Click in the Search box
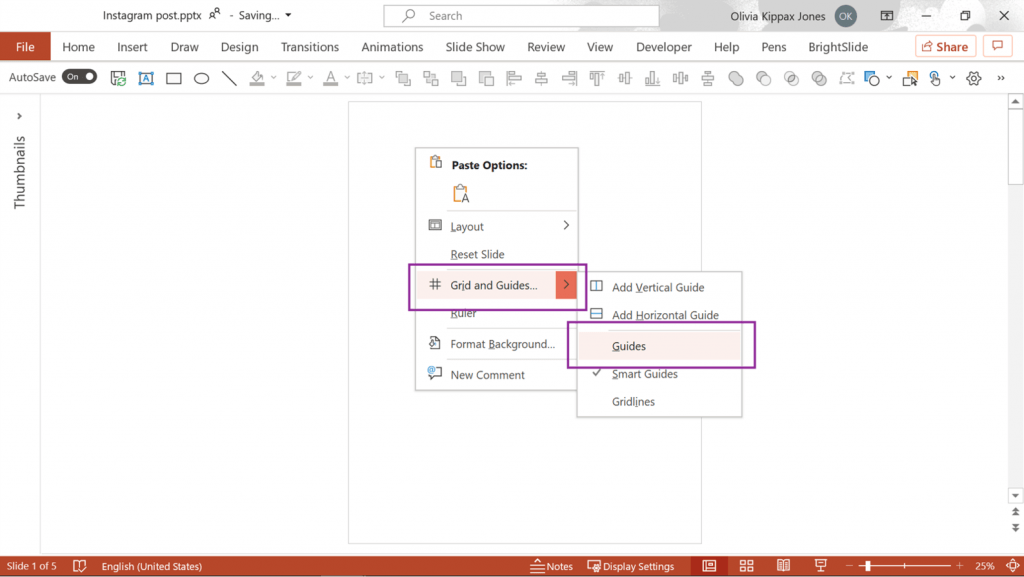 coord(521,16)
